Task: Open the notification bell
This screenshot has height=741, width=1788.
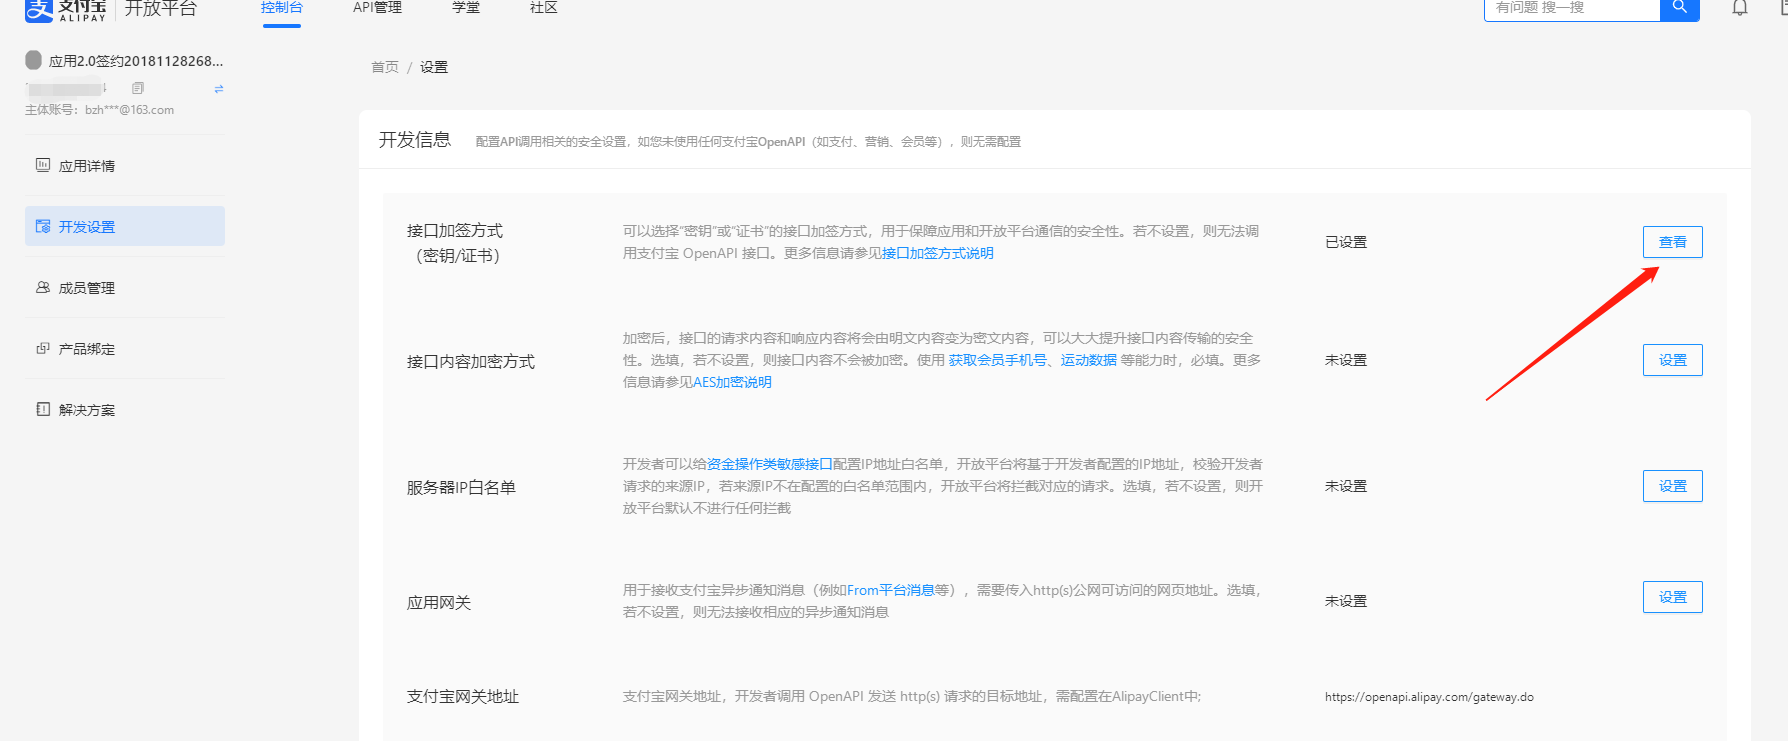Action: pyautogui.click(x=1740, y=8)
